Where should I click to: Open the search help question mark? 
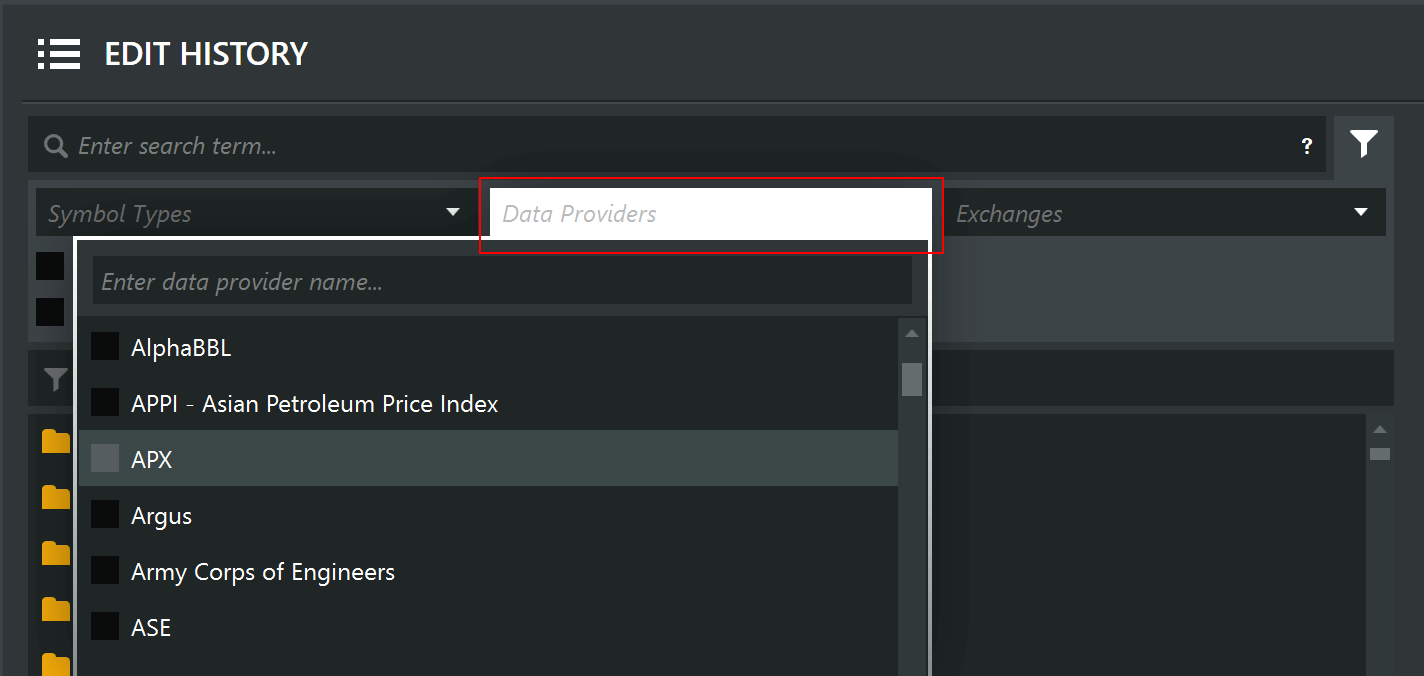tap(1306, 146)
